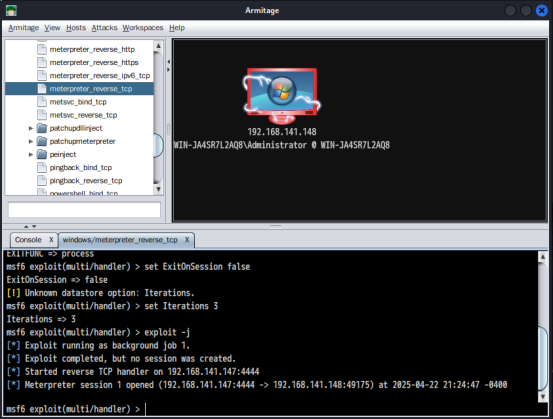Select pingback_reverse_tcp payload
553x419 pixels.
click(86, 181)
